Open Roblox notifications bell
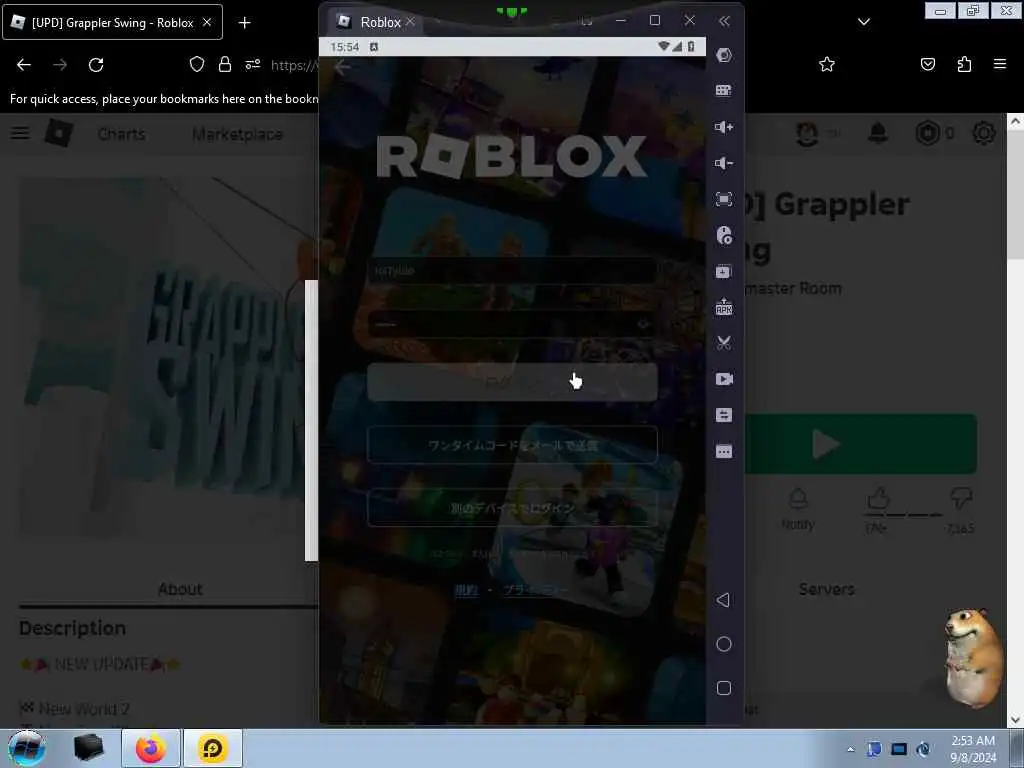 [878, 133]
